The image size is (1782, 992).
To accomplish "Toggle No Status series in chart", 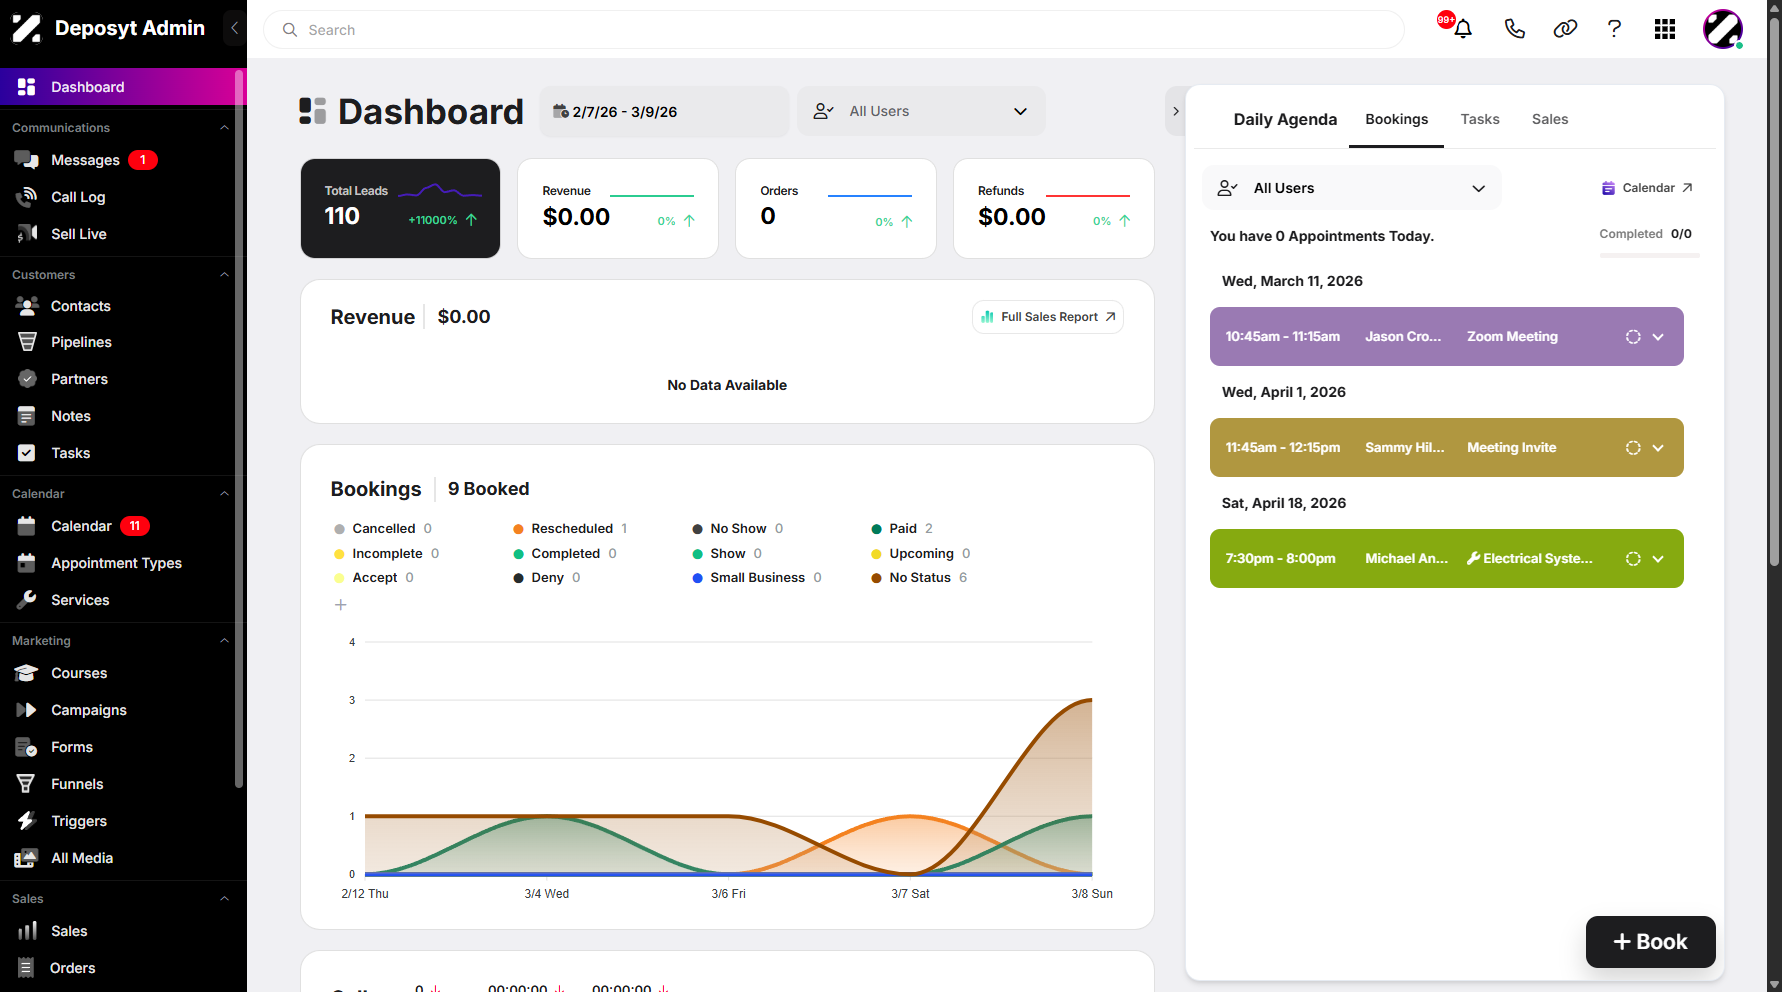I will click(x=920, y=578).
